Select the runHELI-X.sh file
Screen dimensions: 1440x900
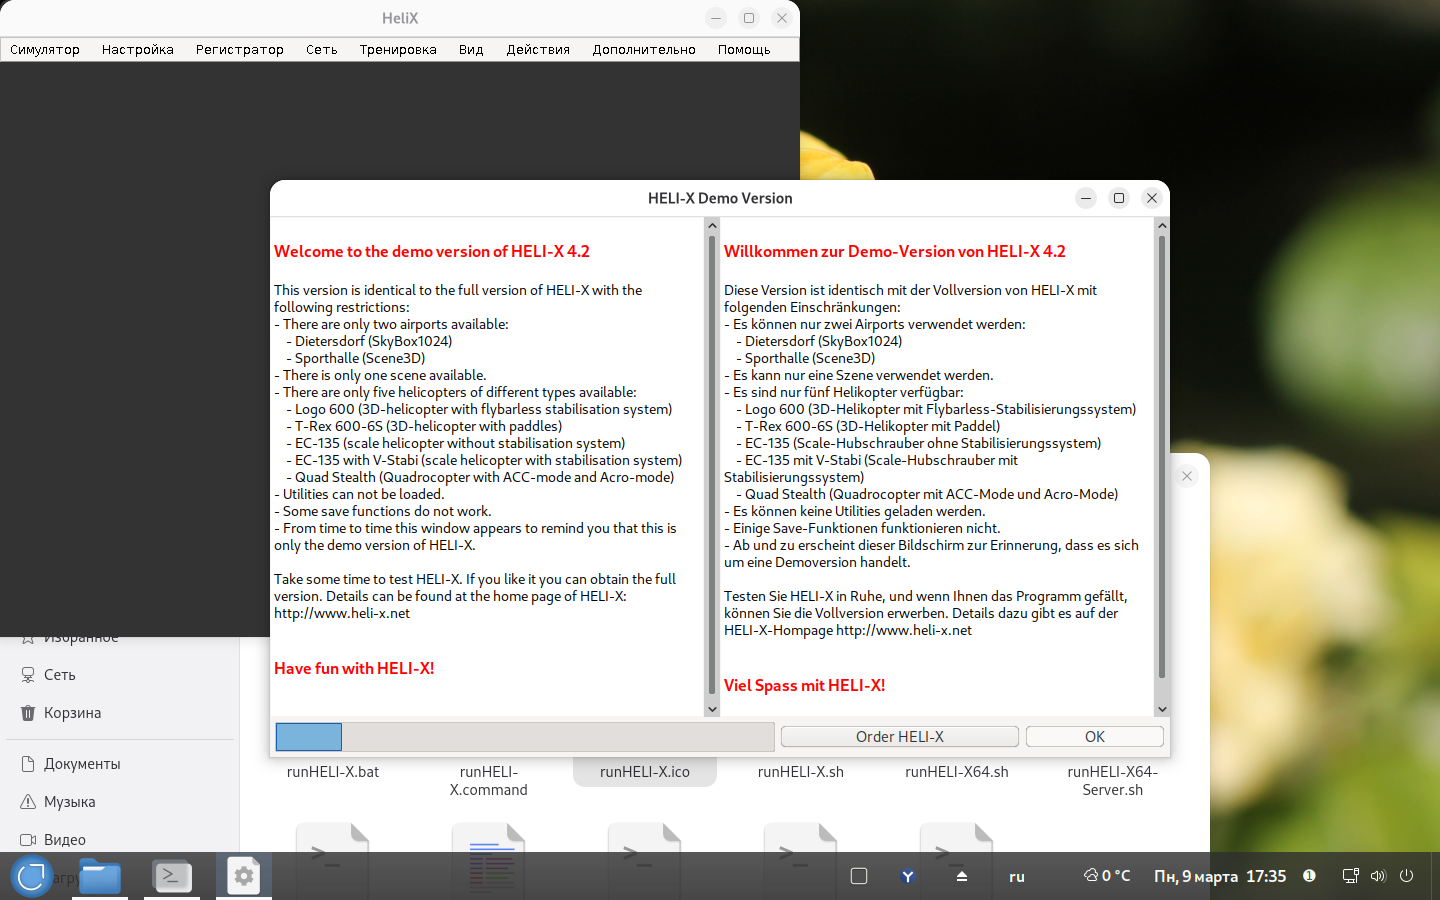click(801, 772)
